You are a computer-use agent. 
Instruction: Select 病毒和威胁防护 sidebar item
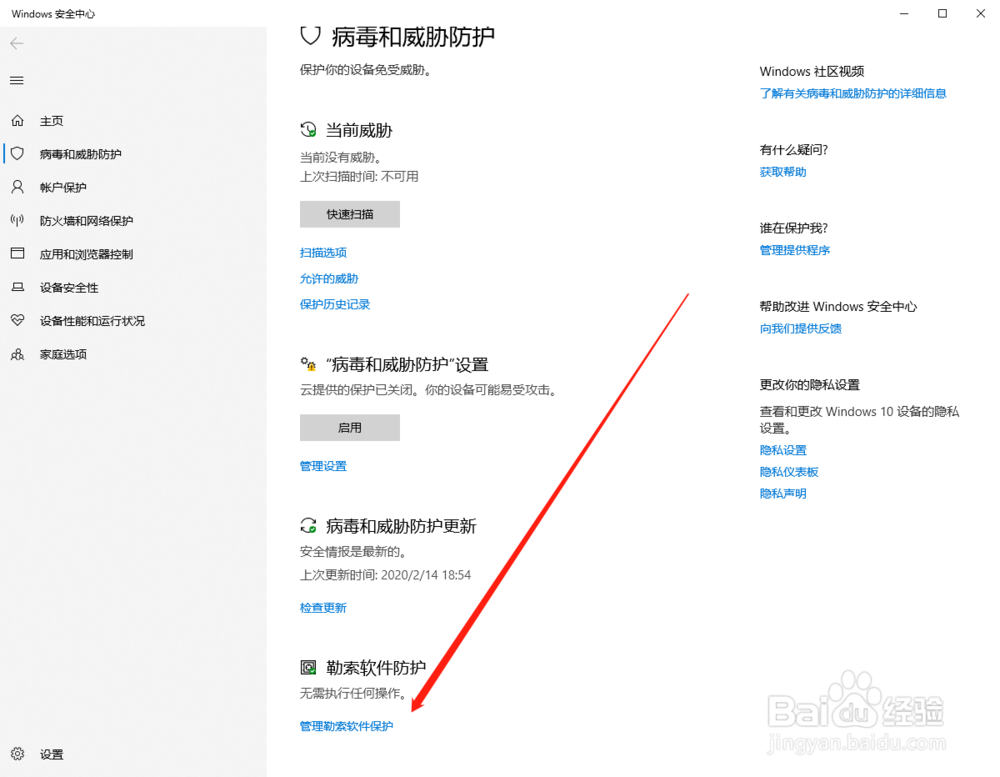(x=80, y=154)
